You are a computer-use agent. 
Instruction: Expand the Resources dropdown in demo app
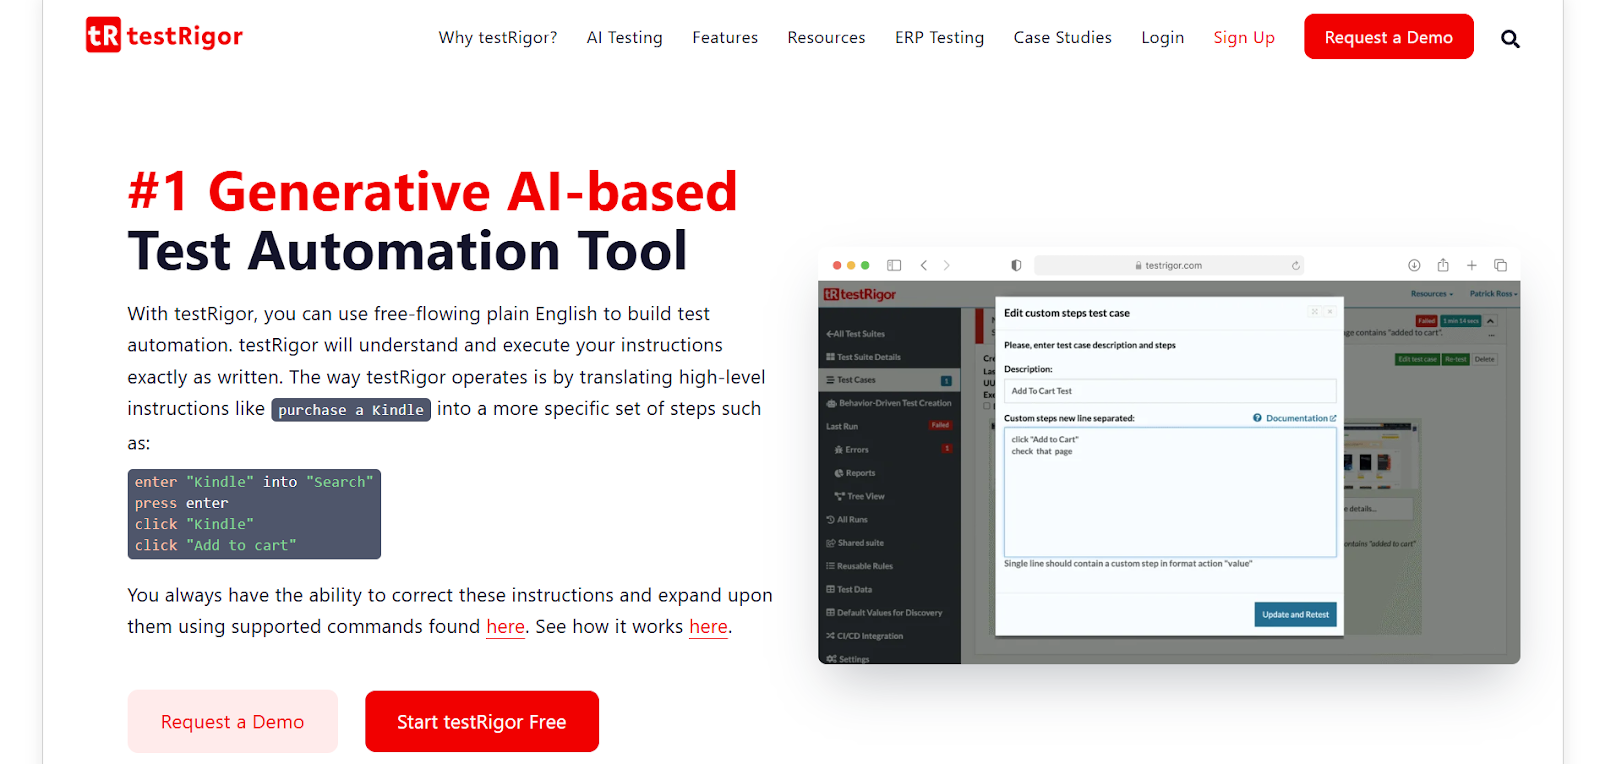1430,294
